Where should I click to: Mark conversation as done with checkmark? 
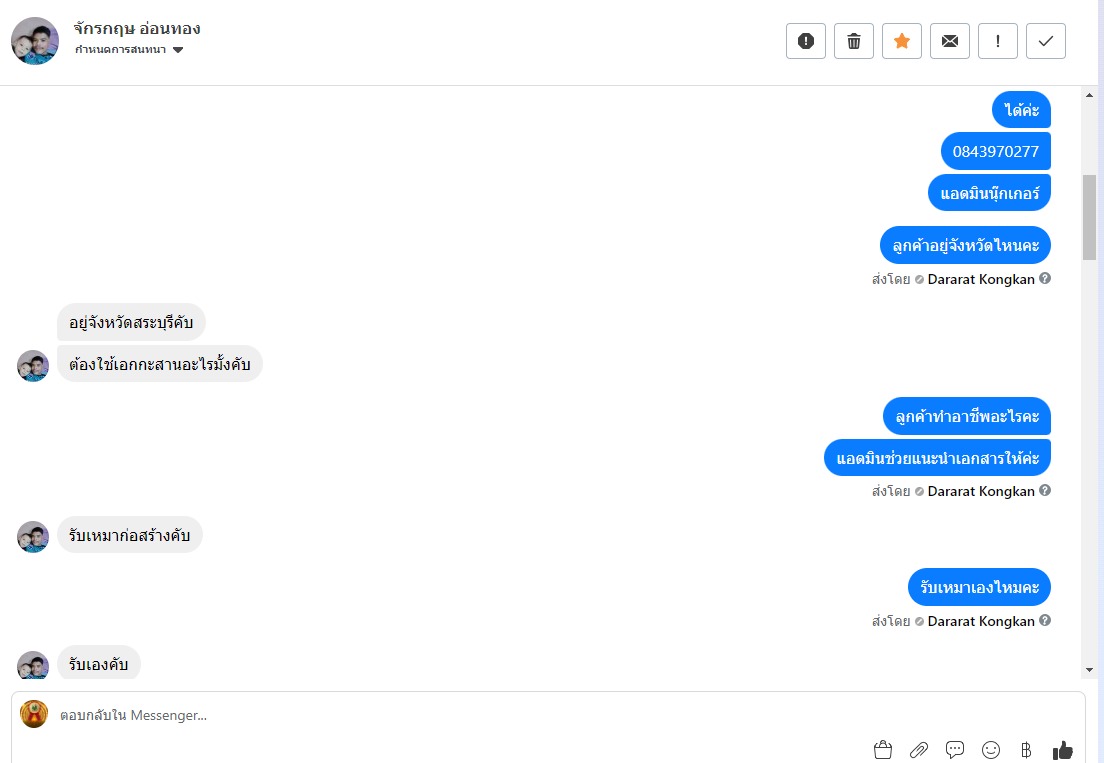tap(1046, 41)
